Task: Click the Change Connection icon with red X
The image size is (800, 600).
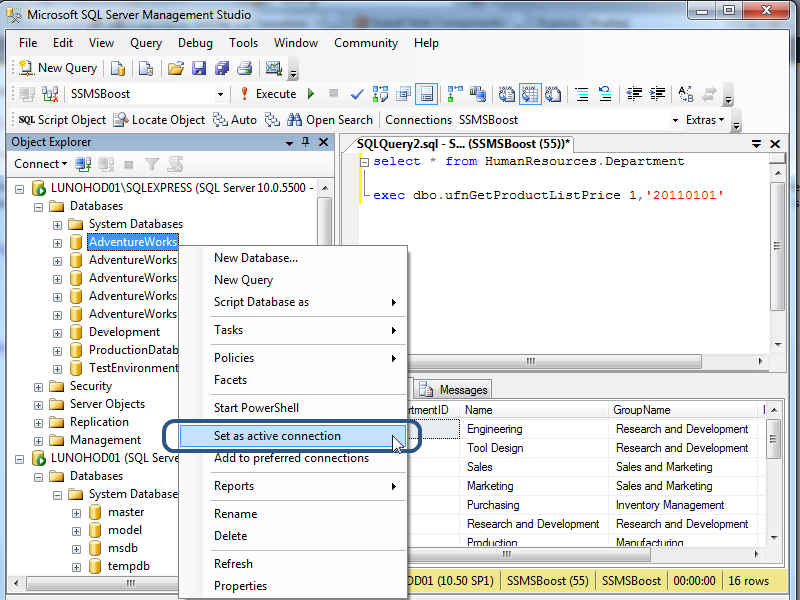Action: coord(50,94)
